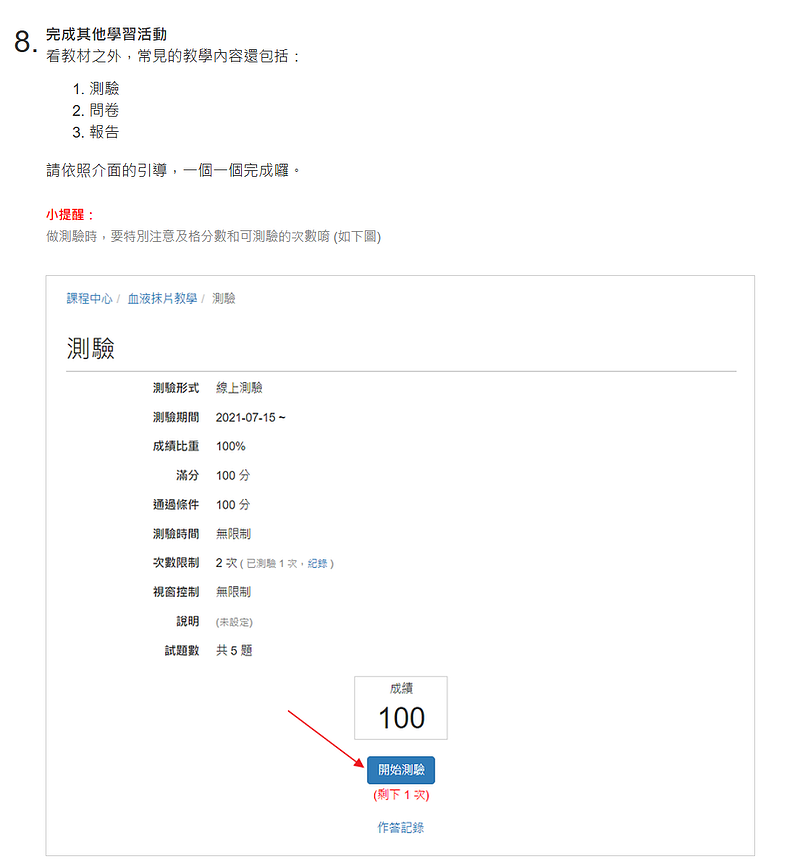The image size is (800, 867).
Task: Select numbered list item 1. 測驗
Action: pyautogui.click(x=96, y=88)
